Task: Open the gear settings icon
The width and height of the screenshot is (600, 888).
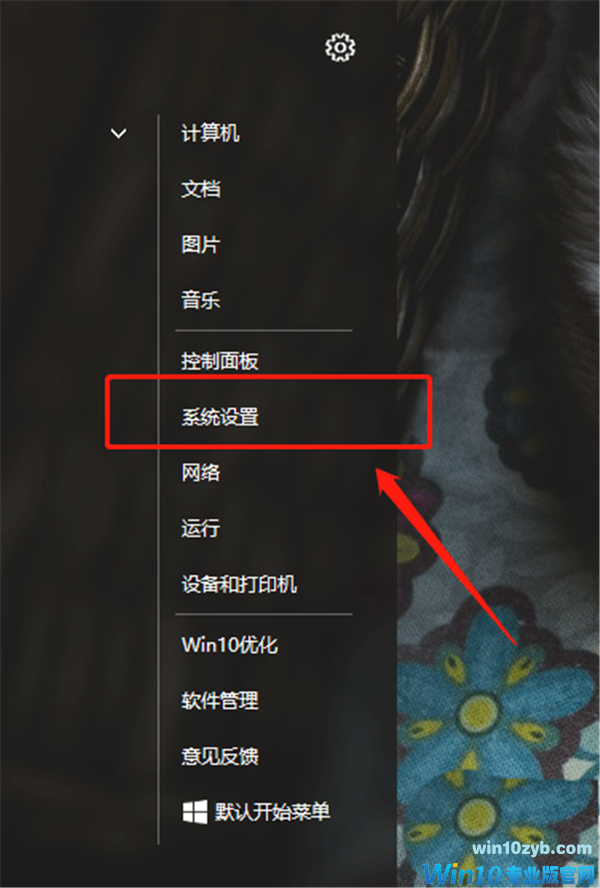Action: point(340,48)
